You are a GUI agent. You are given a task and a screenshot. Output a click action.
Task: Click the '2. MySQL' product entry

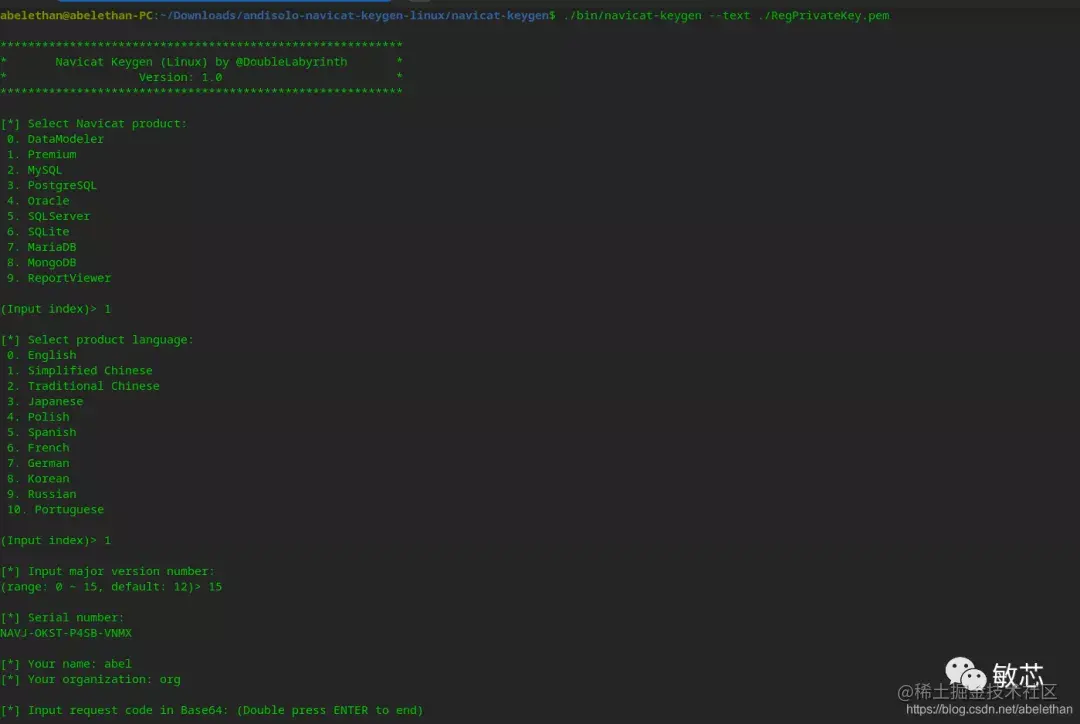pos(34,169)
